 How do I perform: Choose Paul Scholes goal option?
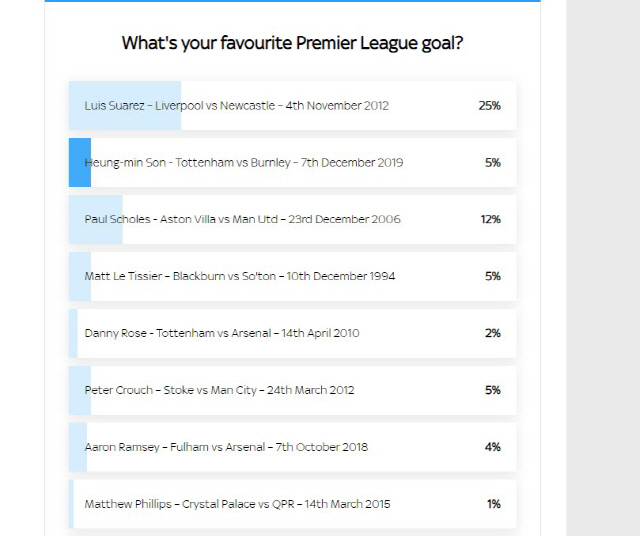pyautogui.click(x=292, y=220)
